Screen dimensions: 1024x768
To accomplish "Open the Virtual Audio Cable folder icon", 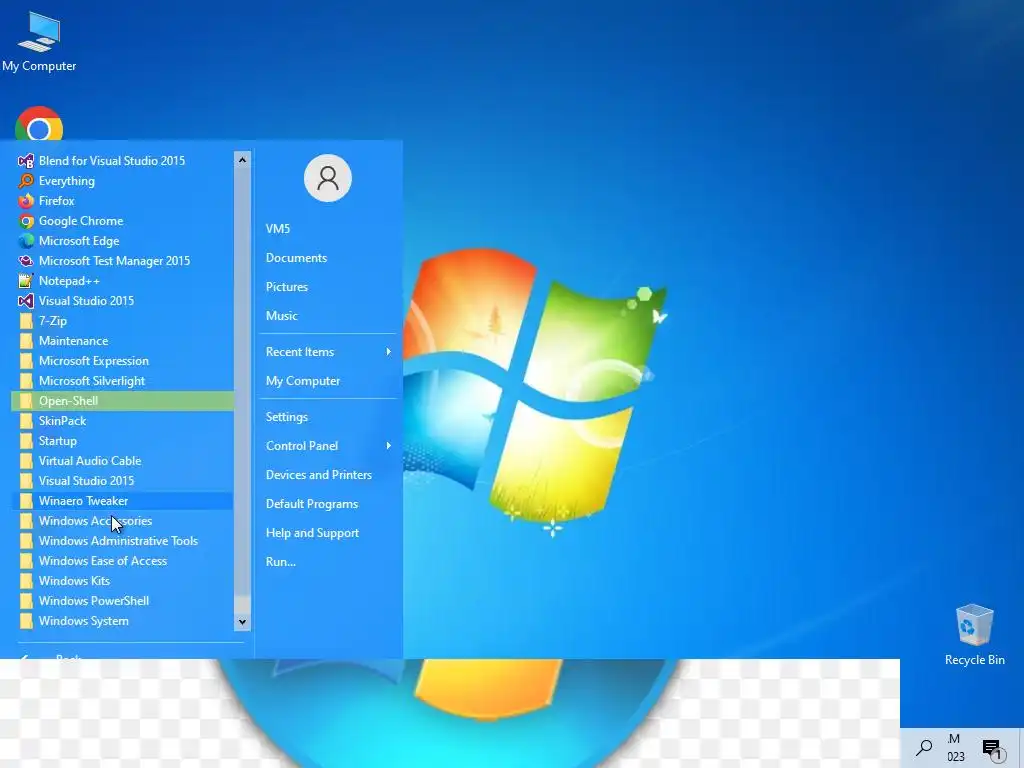I will tap(25, 460).
